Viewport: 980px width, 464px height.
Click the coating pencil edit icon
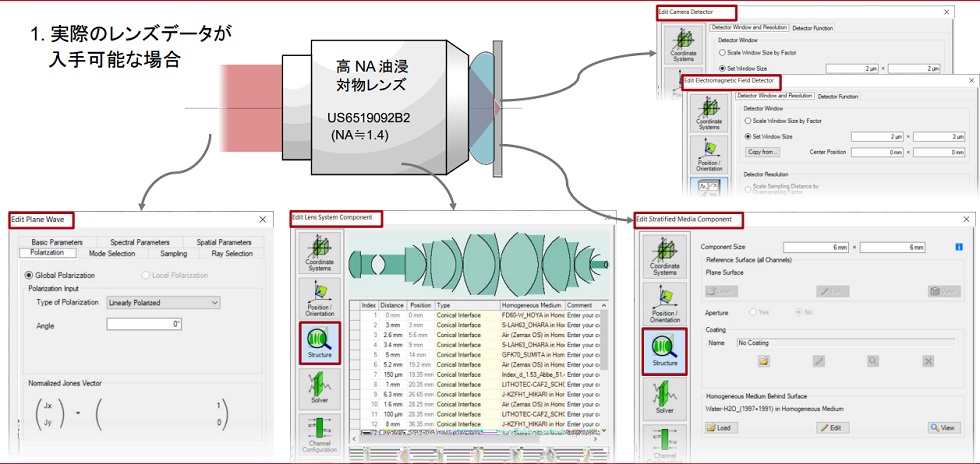point(818,361)
